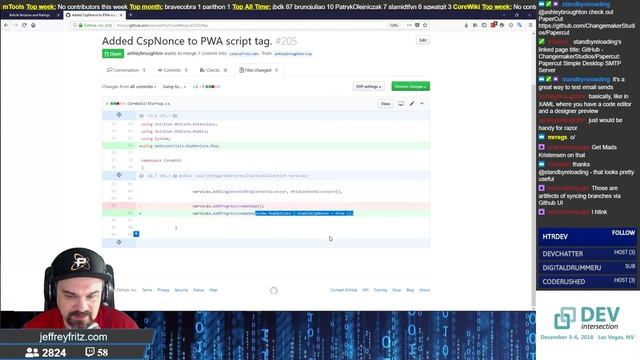Click the Security footer link
Viewport: 640px width, 360px height.
[181, 290]
